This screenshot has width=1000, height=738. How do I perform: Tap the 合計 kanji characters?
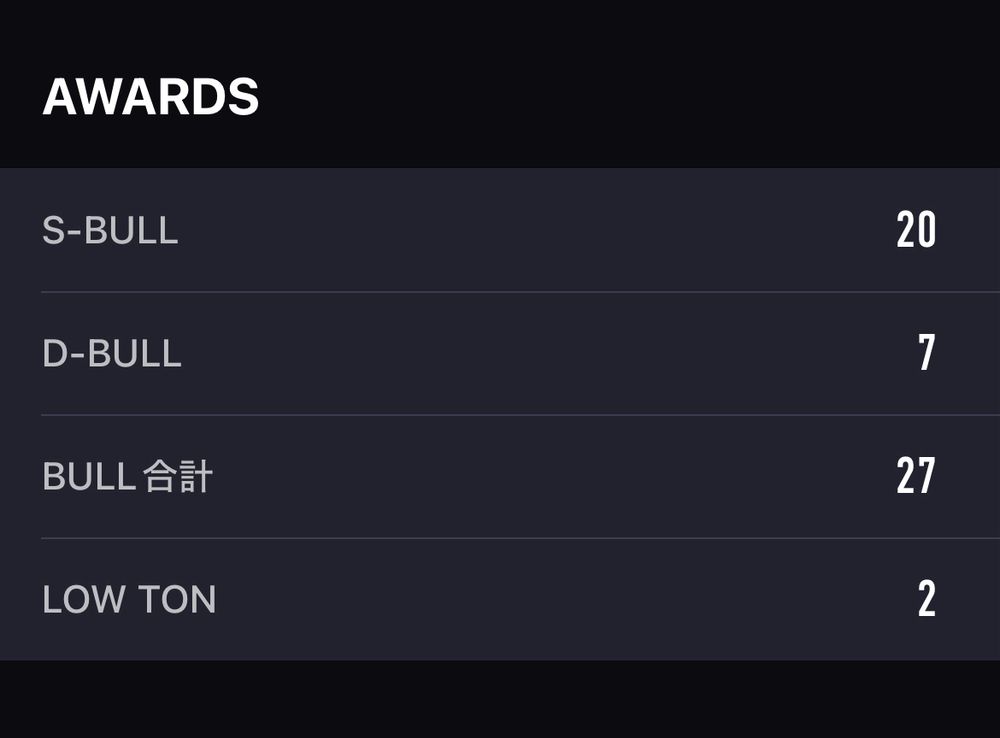coord(177,476)
